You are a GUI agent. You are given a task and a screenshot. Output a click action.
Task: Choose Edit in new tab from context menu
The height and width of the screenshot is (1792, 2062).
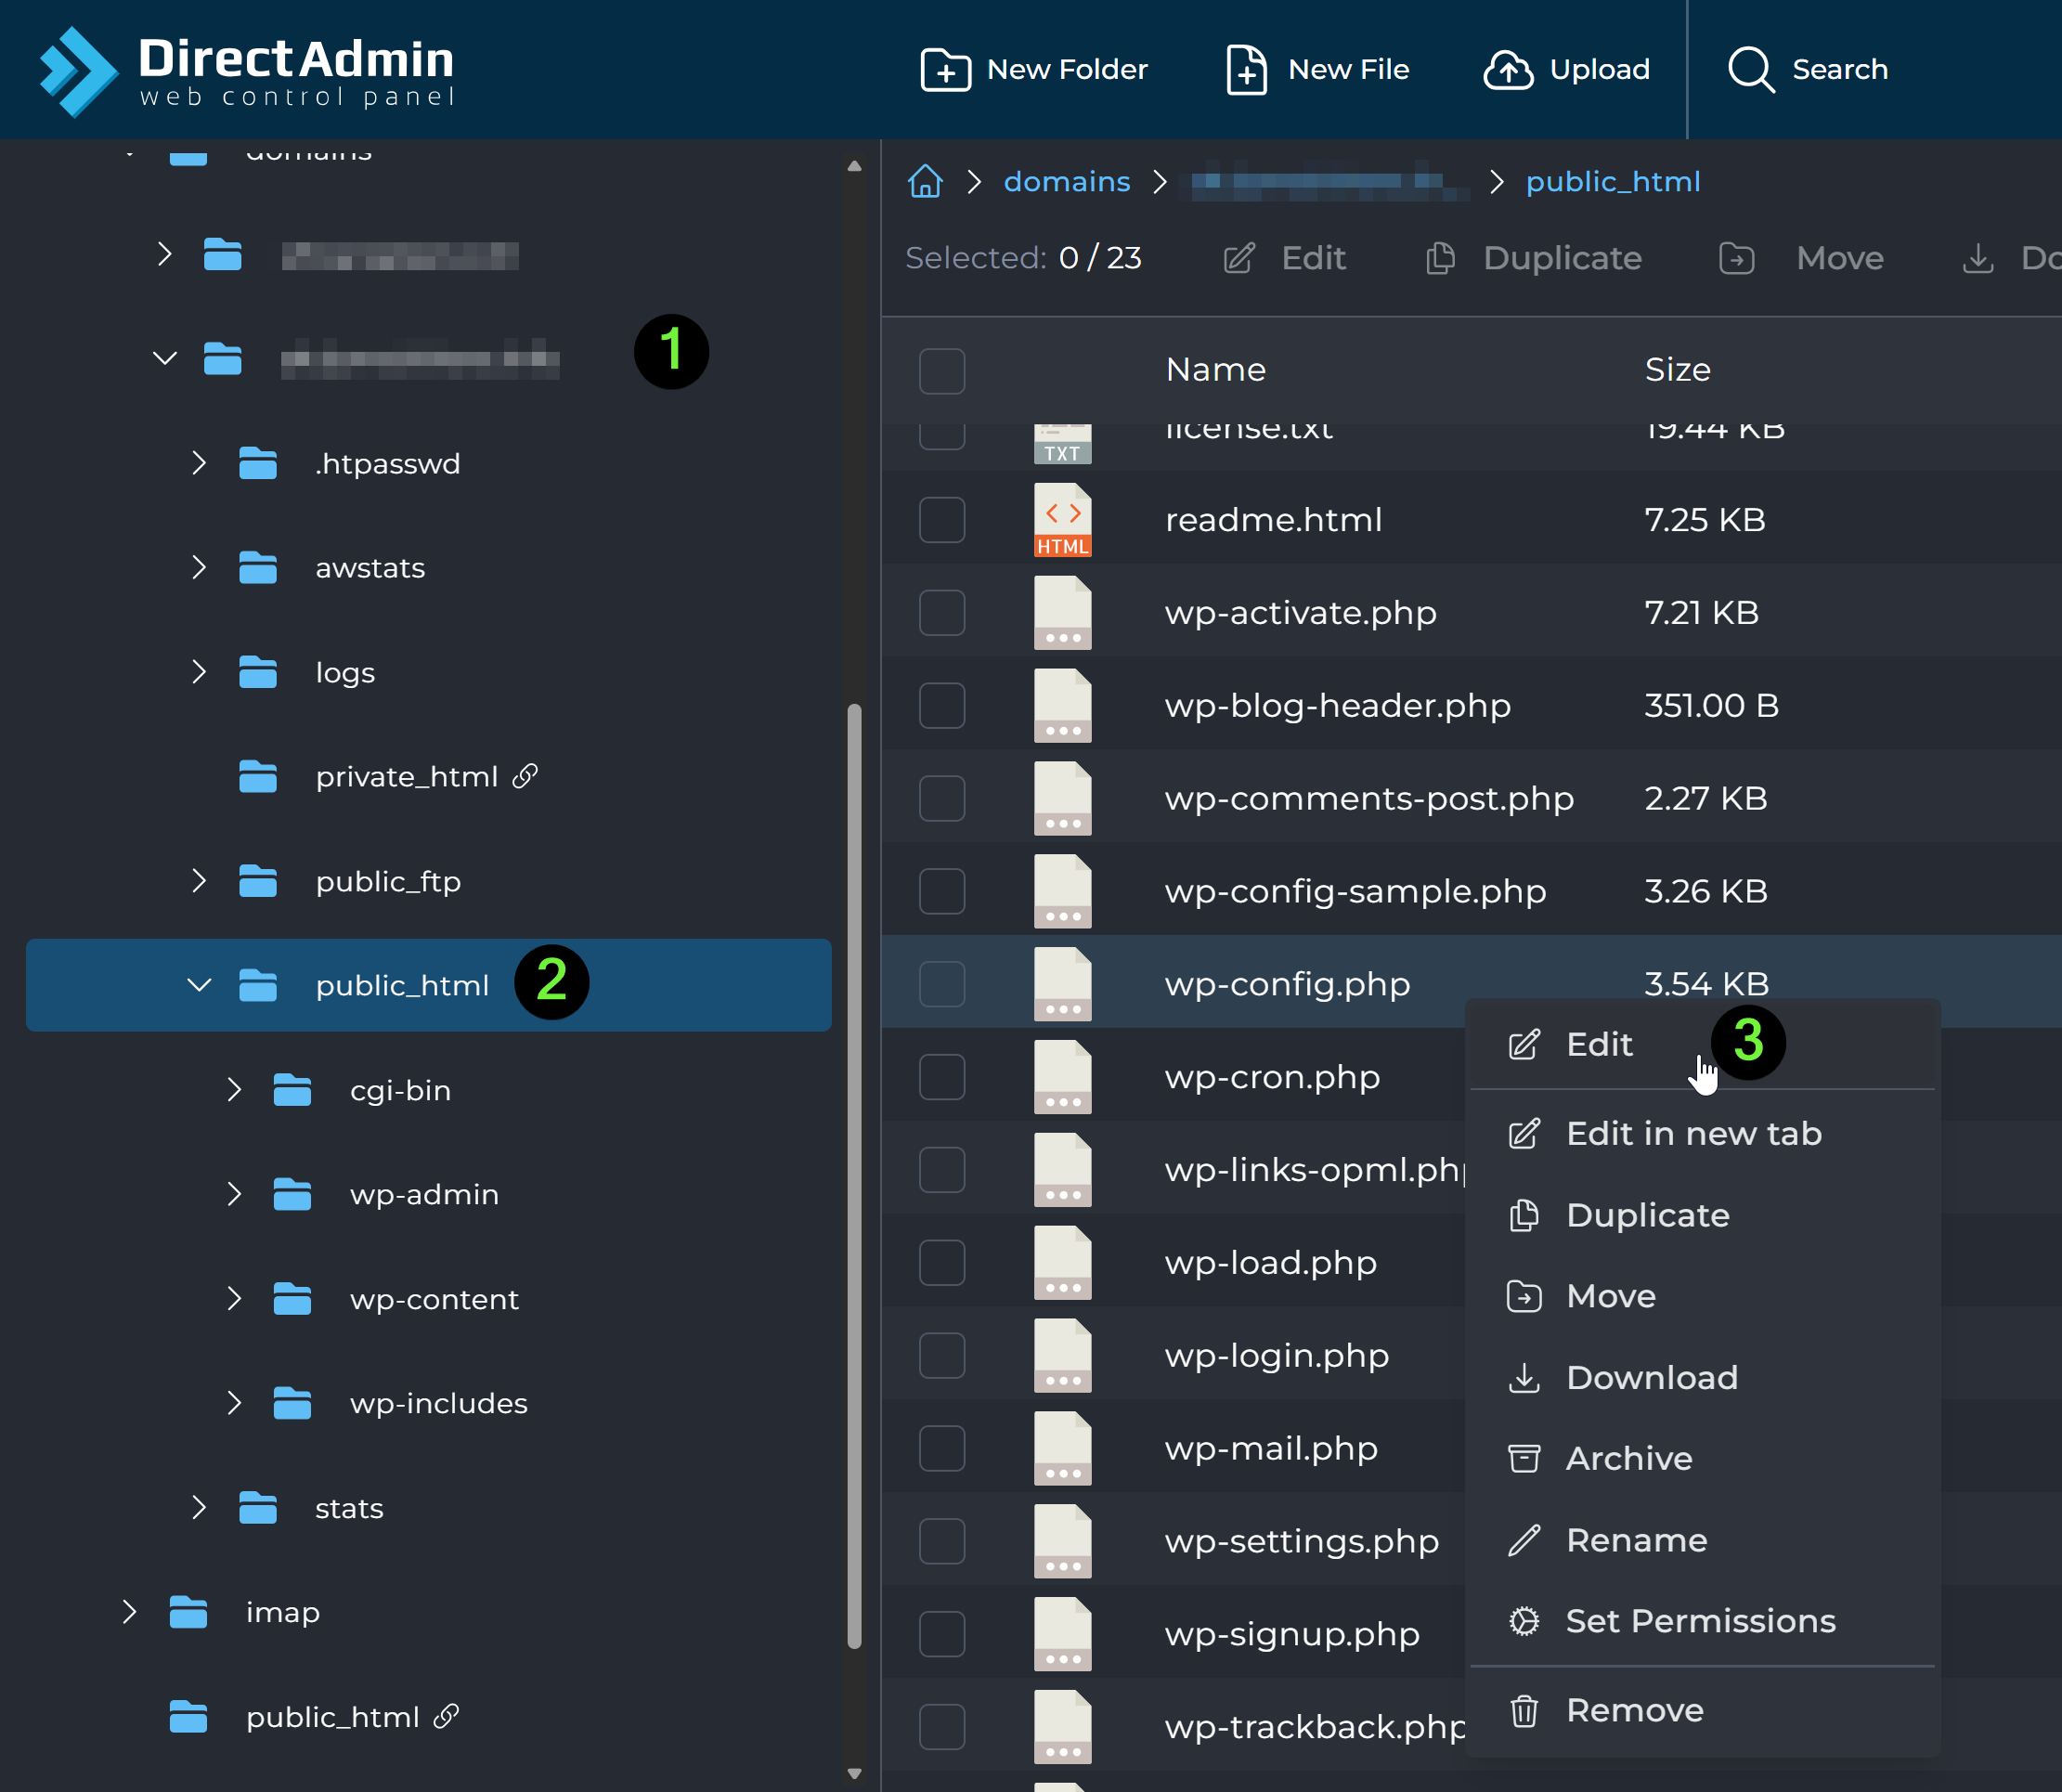click(1693, 1134)
